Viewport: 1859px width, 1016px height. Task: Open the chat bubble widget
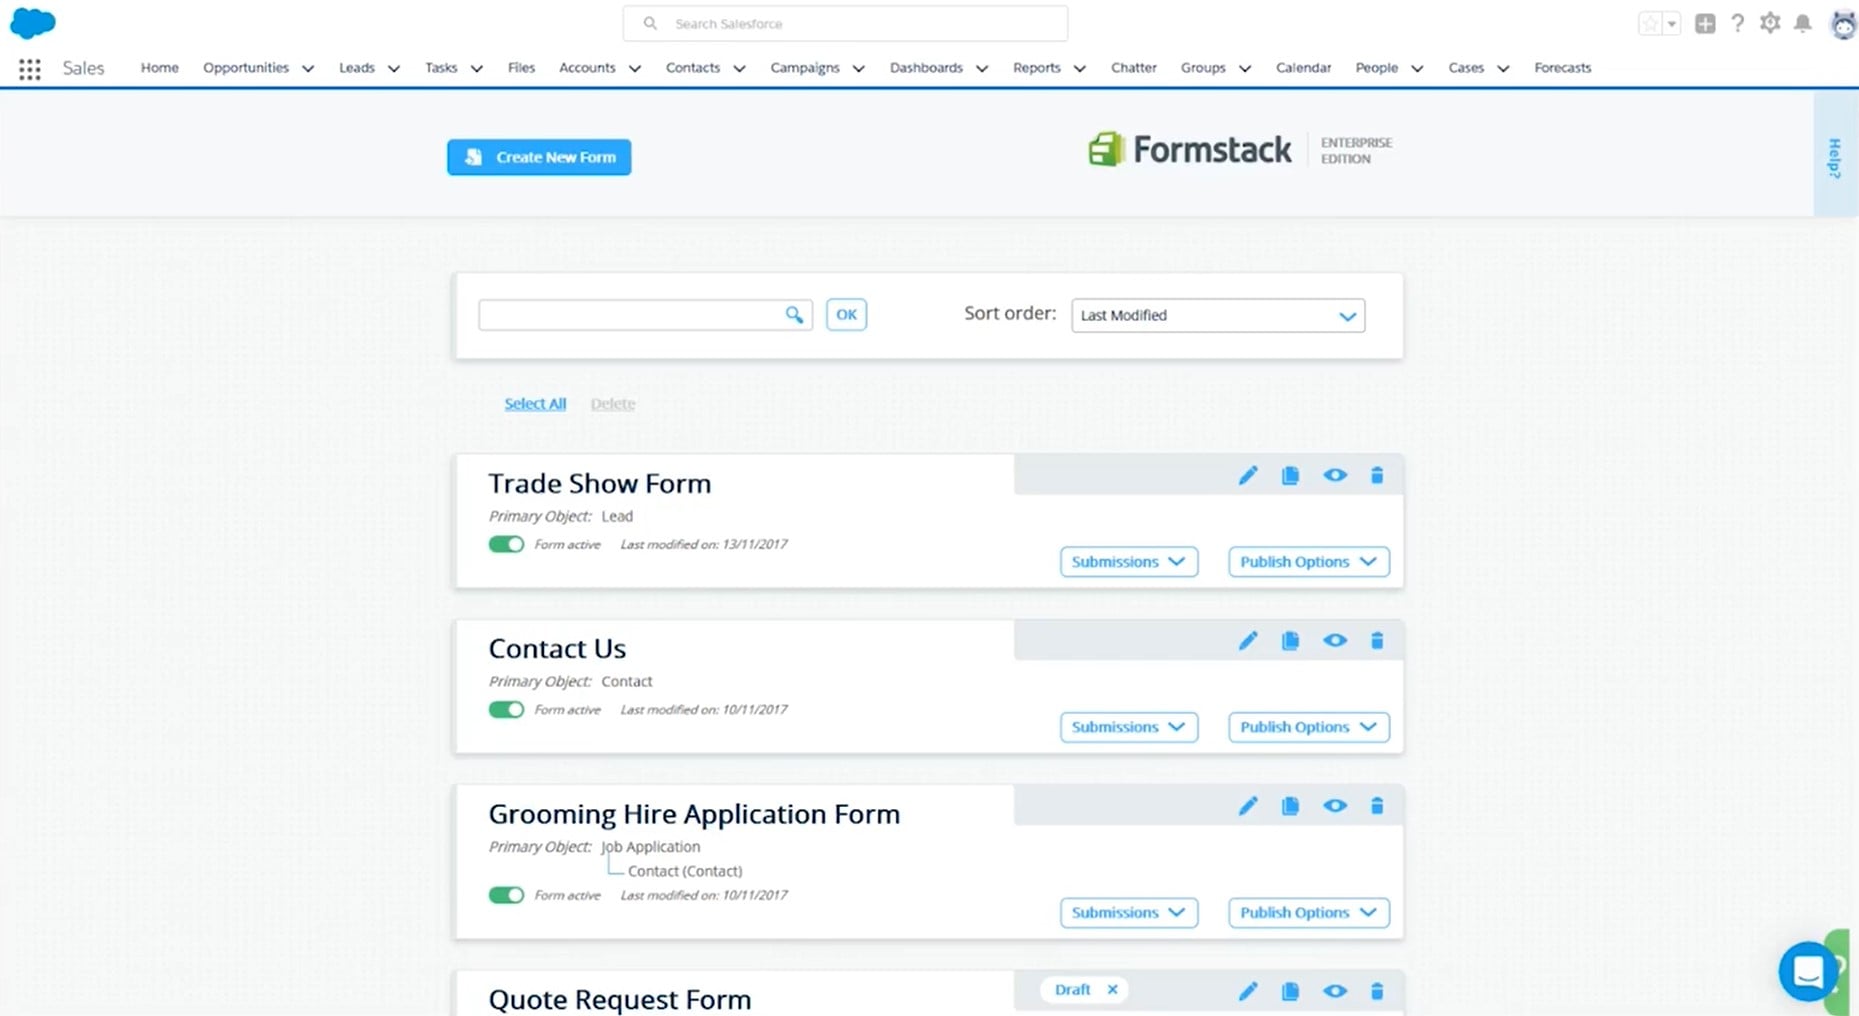(x=1808, y=970)
